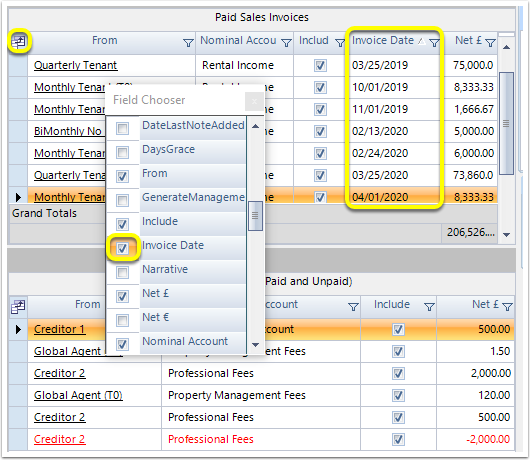Expand the Creditor 1 row indicator arrow
Image resolution: width=530 pixels, height=460 pixels.
[x=18, y=329]
